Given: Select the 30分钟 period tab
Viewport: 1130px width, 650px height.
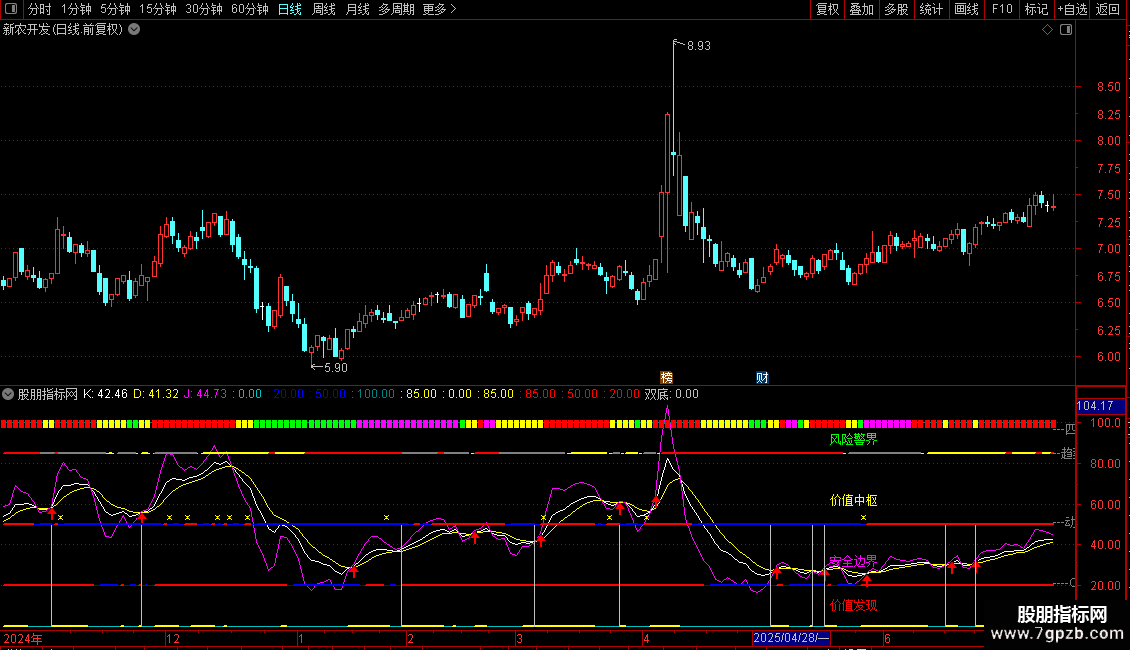Looking at the screenshot, I should 203,9.
